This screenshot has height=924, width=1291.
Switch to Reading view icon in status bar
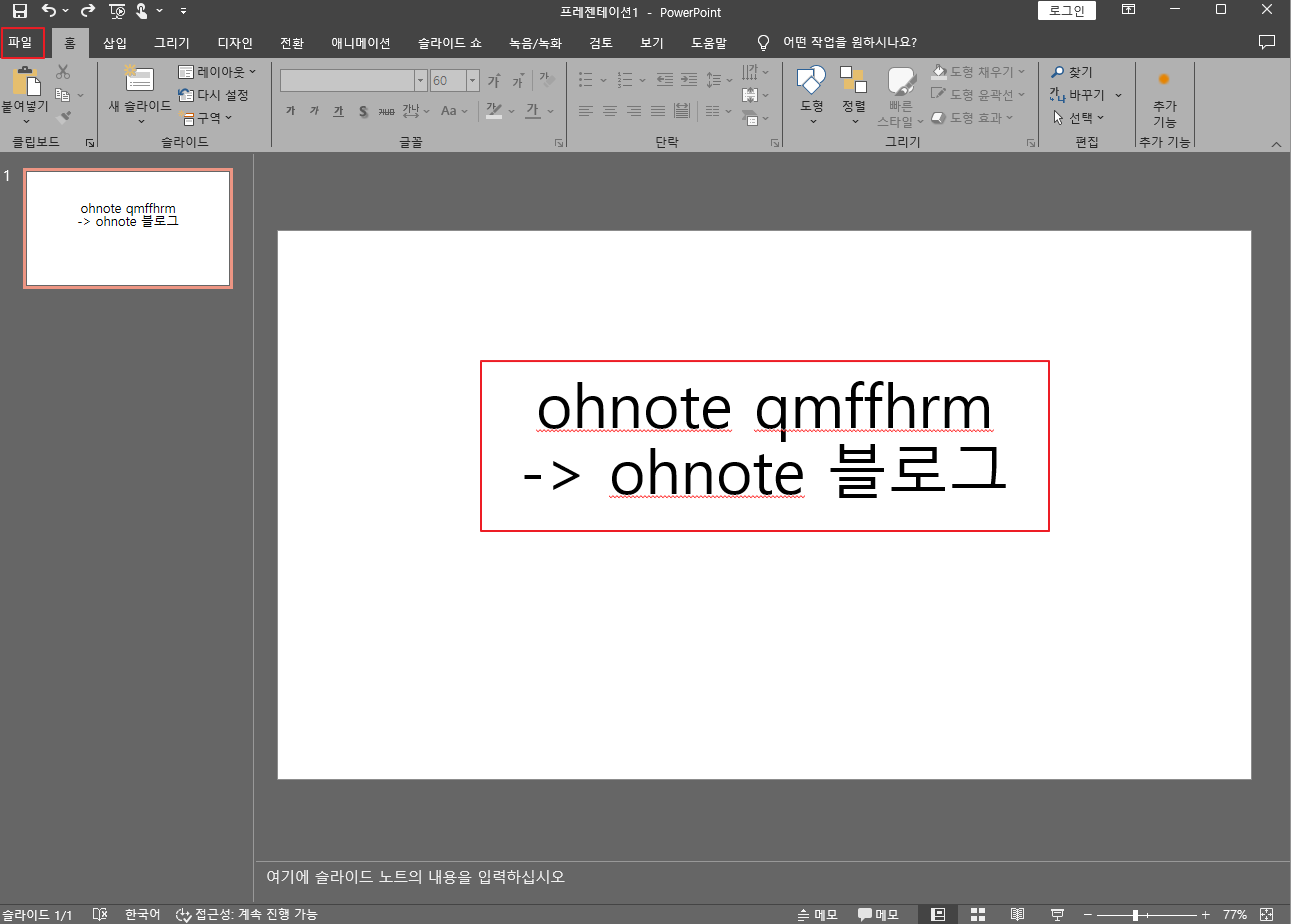click(x=1017, y=914)
